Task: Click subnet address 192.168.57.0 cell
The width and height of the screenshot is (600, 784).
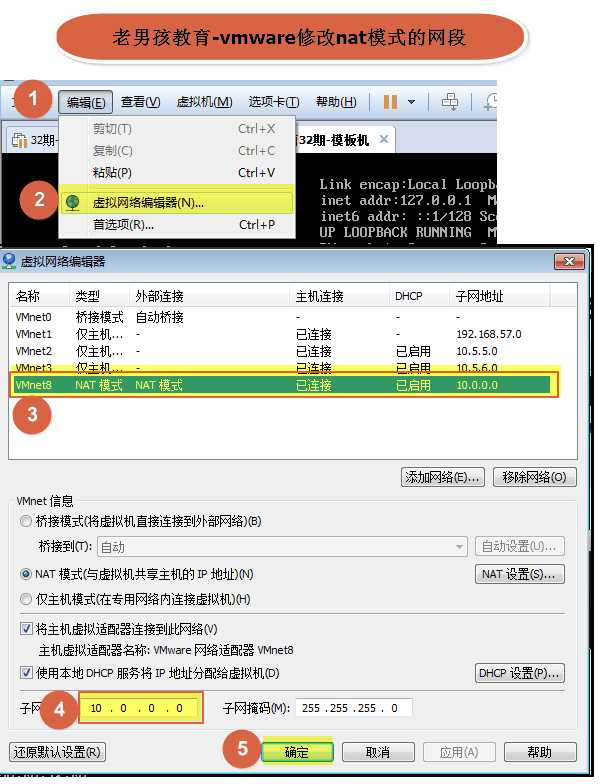Action: pos(488,334)
